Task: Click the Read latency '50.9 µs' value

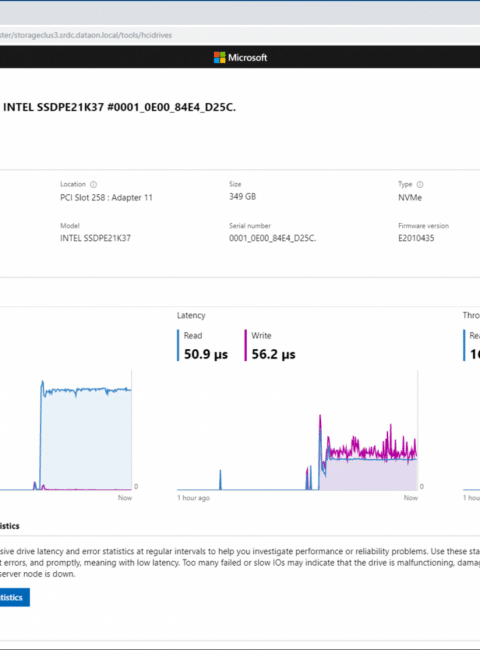Action: pyautogui.click(x=206, y=354)
